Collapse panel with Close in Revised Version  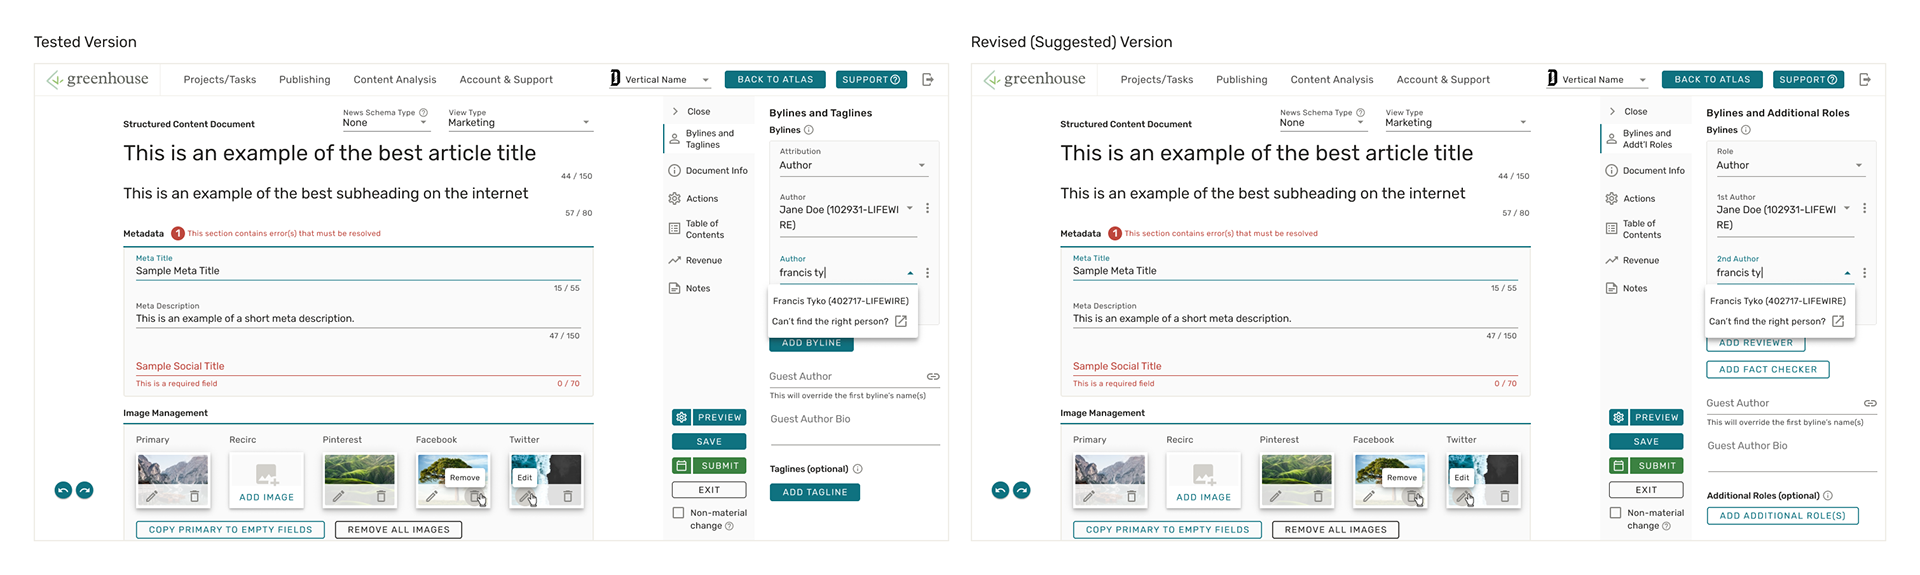pos(1628,112)
